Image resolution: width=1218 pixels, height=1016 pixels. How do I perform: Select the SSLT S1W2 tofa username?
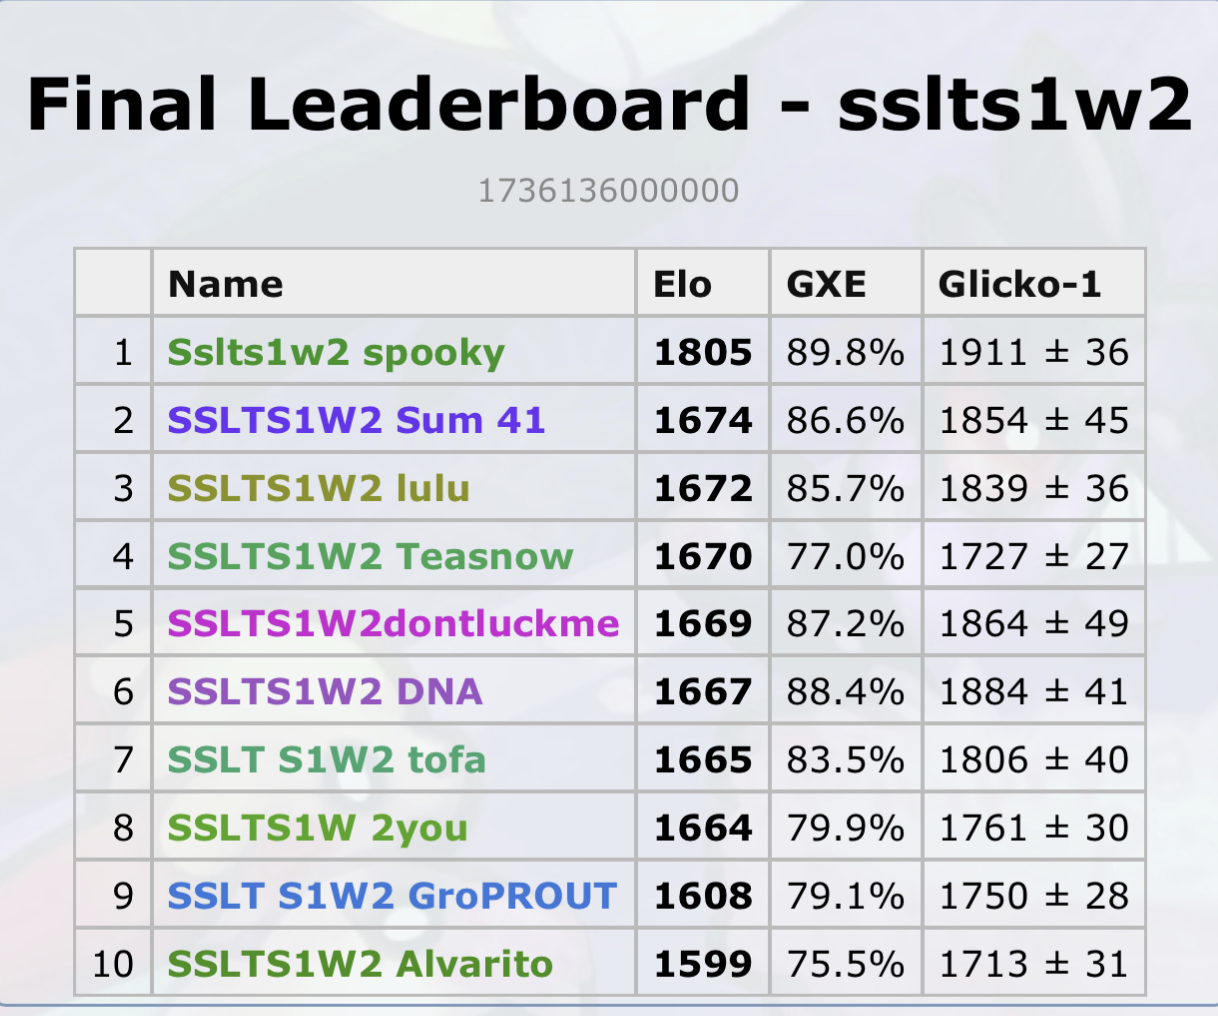coord(326,760)
